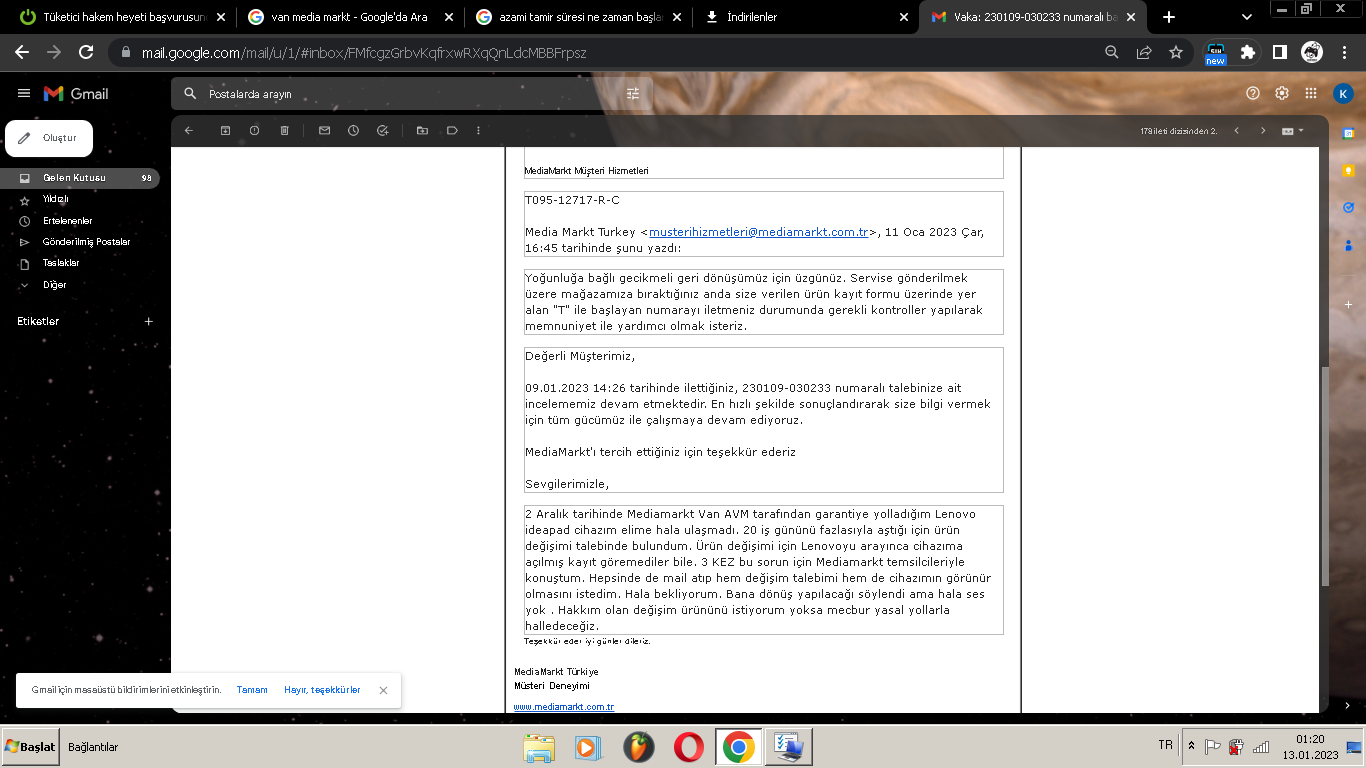This screenshot has width=1366, height=768.
Task: Switch to the Tüketici hakem heyeti tab
Action: 123,17
